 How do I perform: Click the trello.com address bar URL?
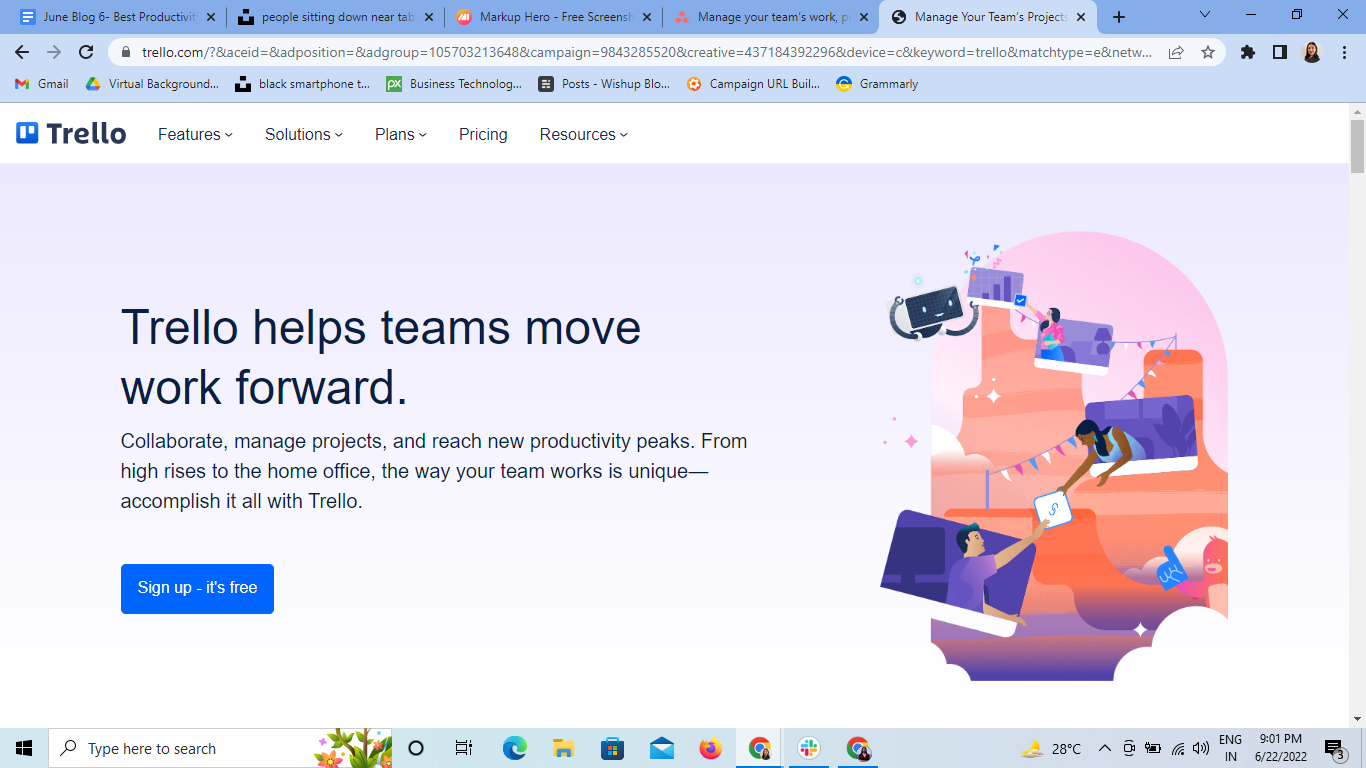(647, 52)
